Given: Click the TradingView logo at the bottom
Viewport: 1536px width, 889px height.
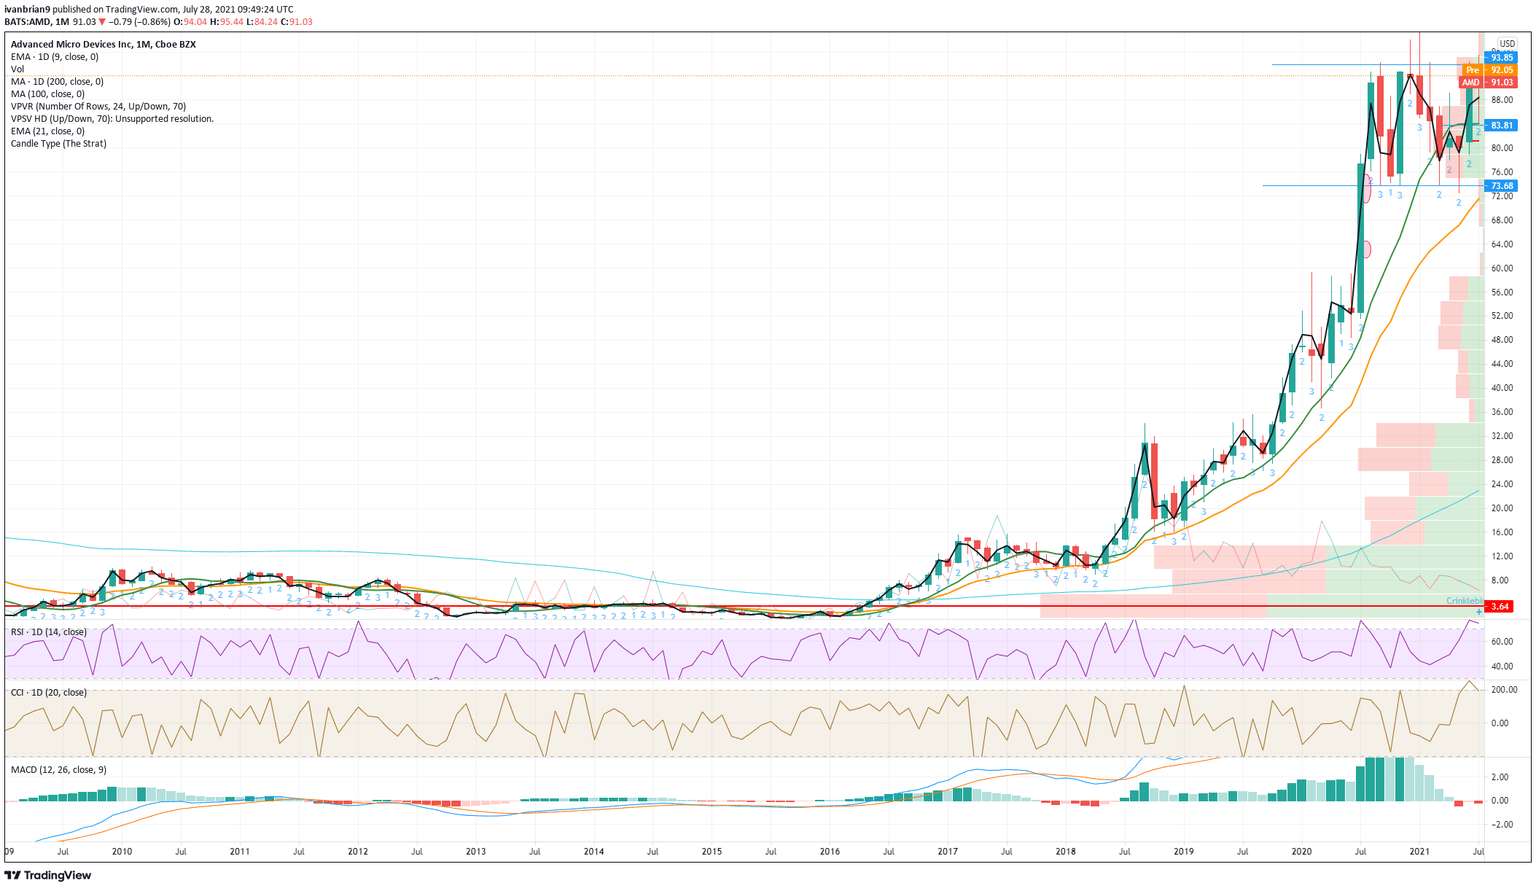Looking at the screenshot, I should pos(48,875).
